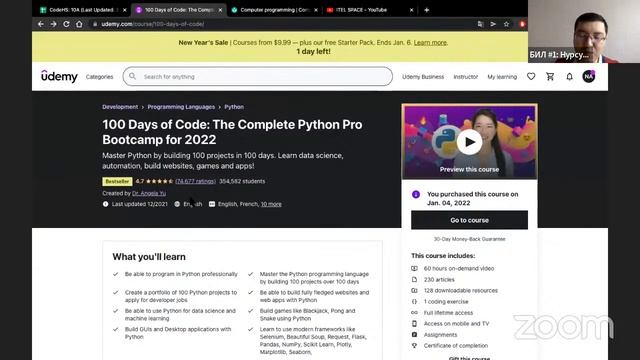Open the NA profile avatar menu
The width and height of the screenshot is (640, 360).
[589, 76]
